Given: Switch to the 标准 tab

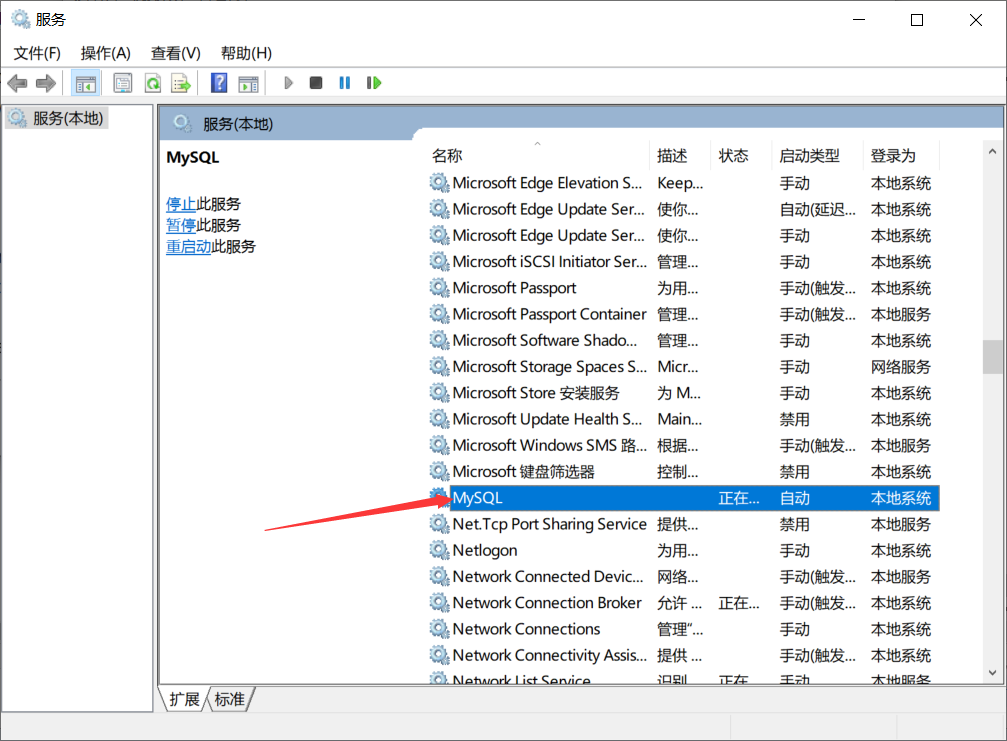Looking at the screenshot, I should (x=229, y=699).
